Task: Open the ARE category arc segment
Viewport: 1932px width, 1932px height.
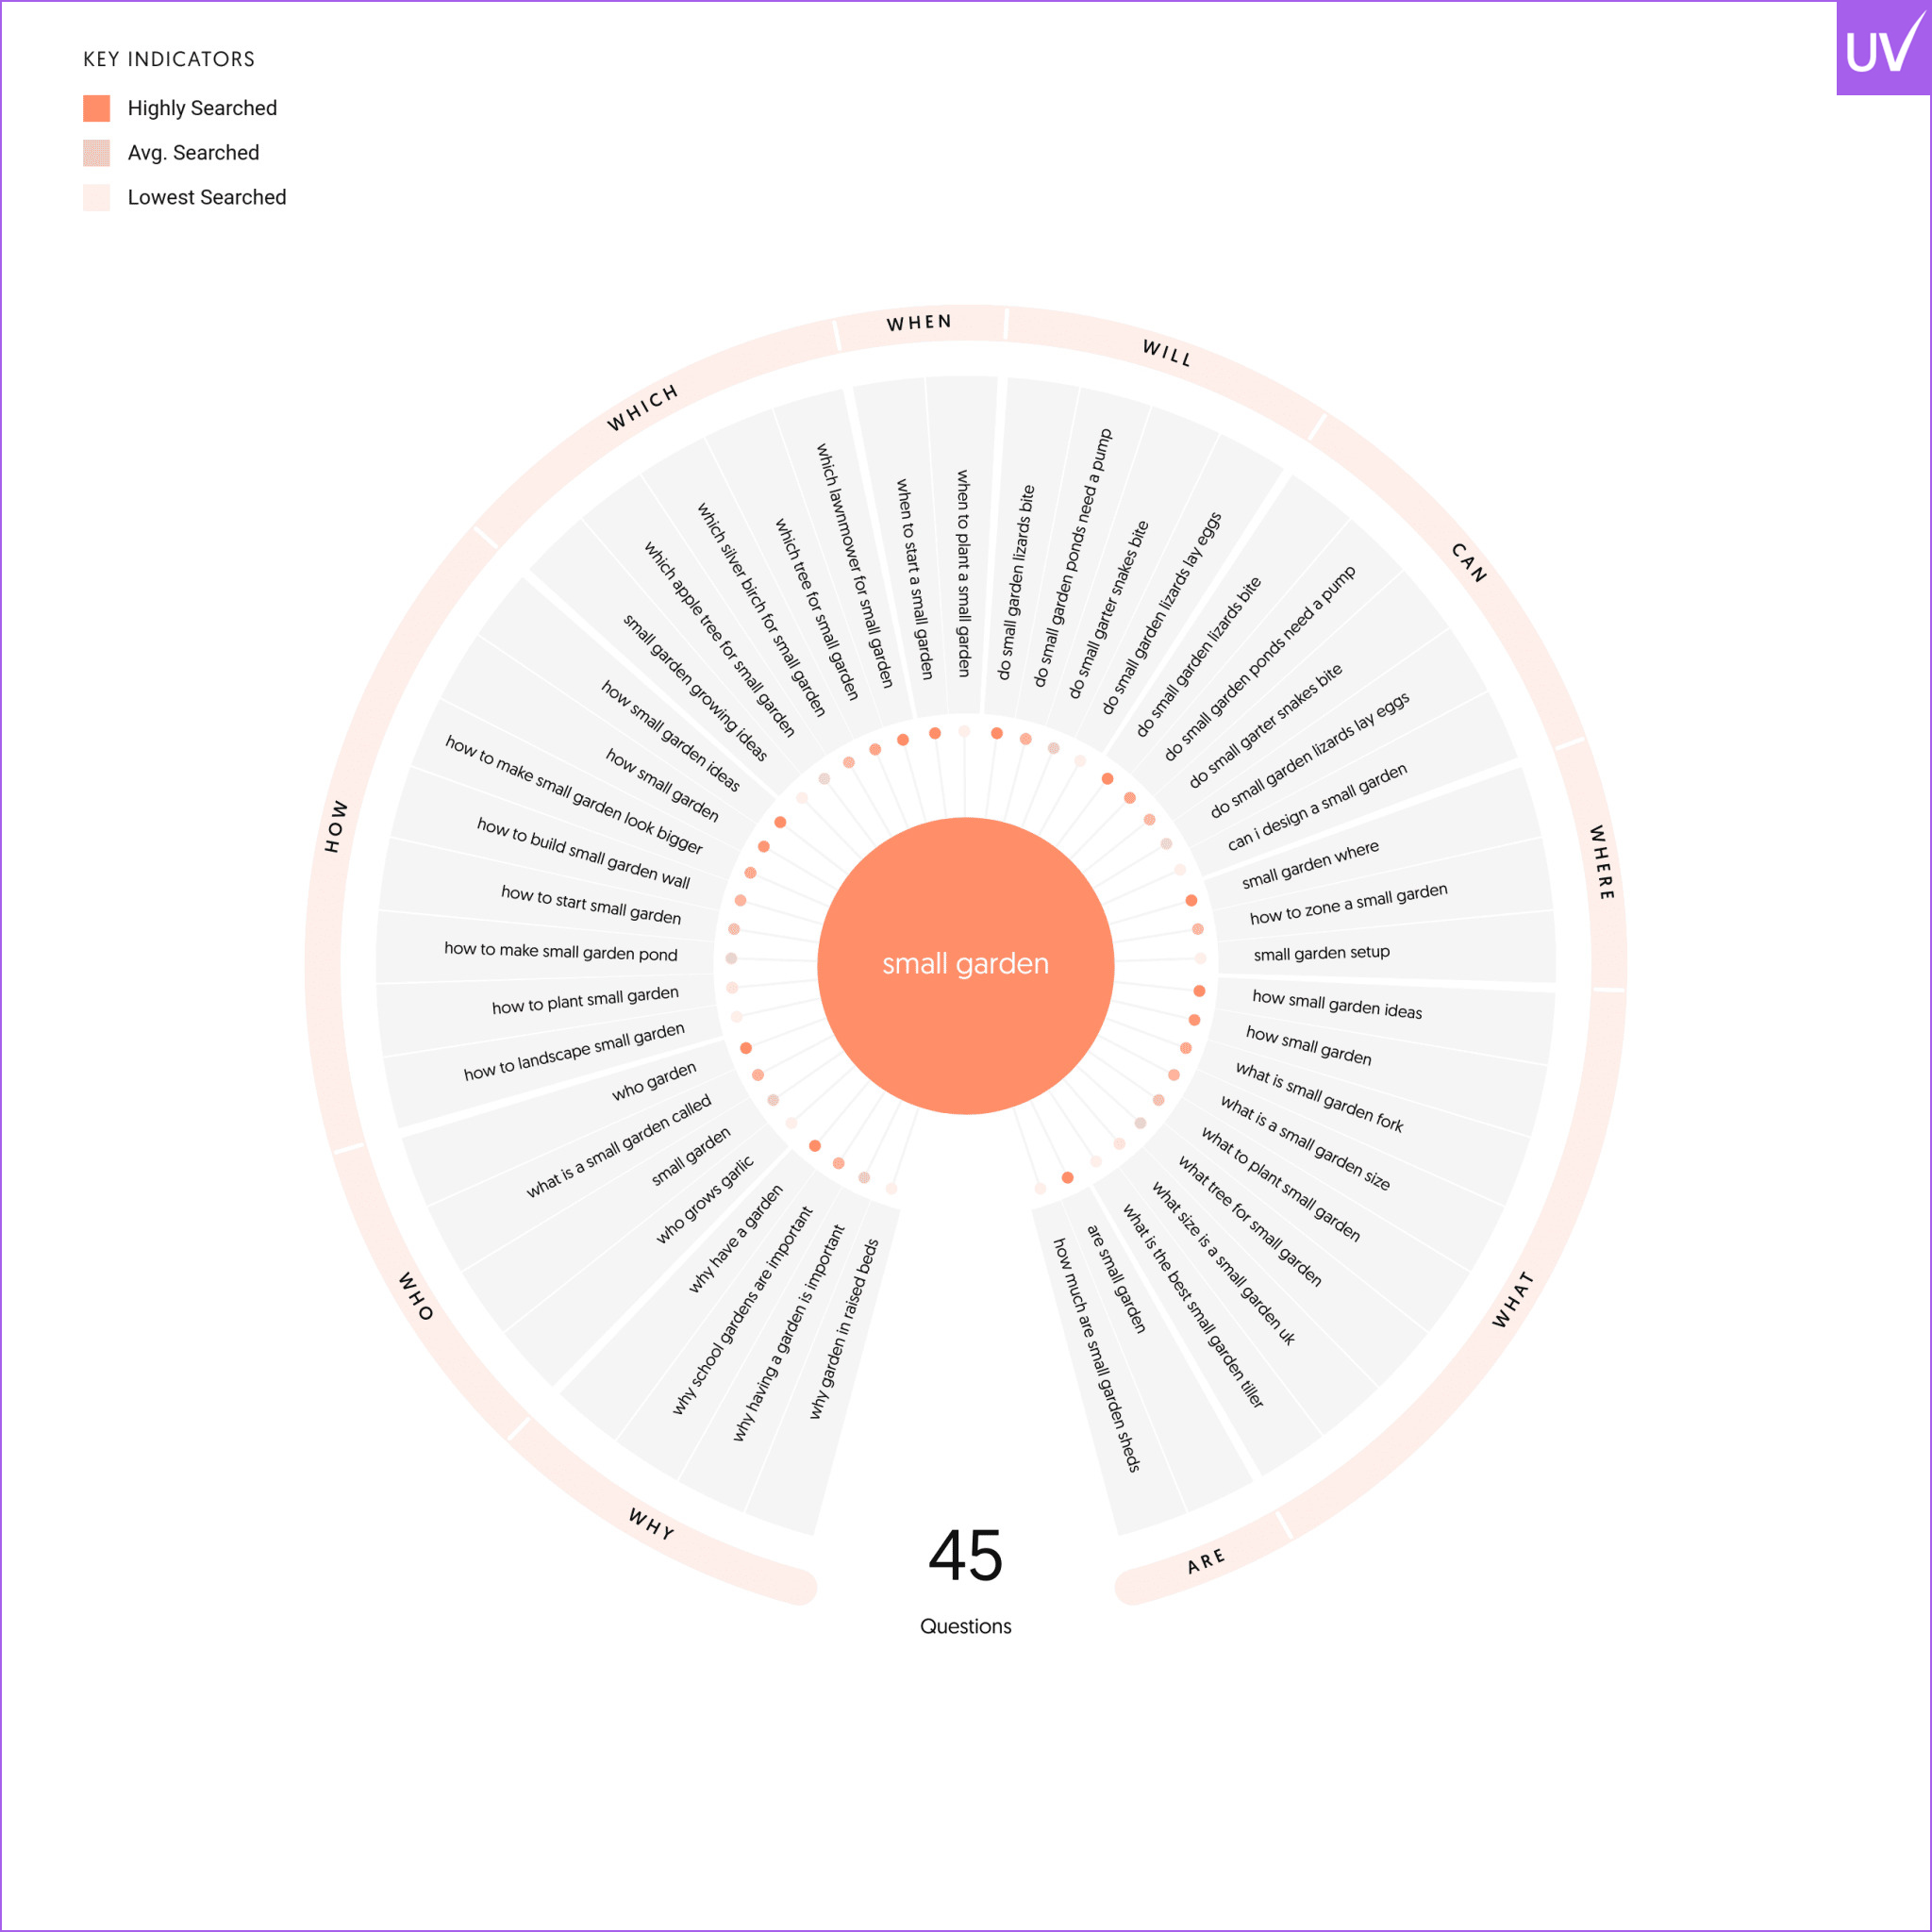Action: [x=1206, y=1561]
